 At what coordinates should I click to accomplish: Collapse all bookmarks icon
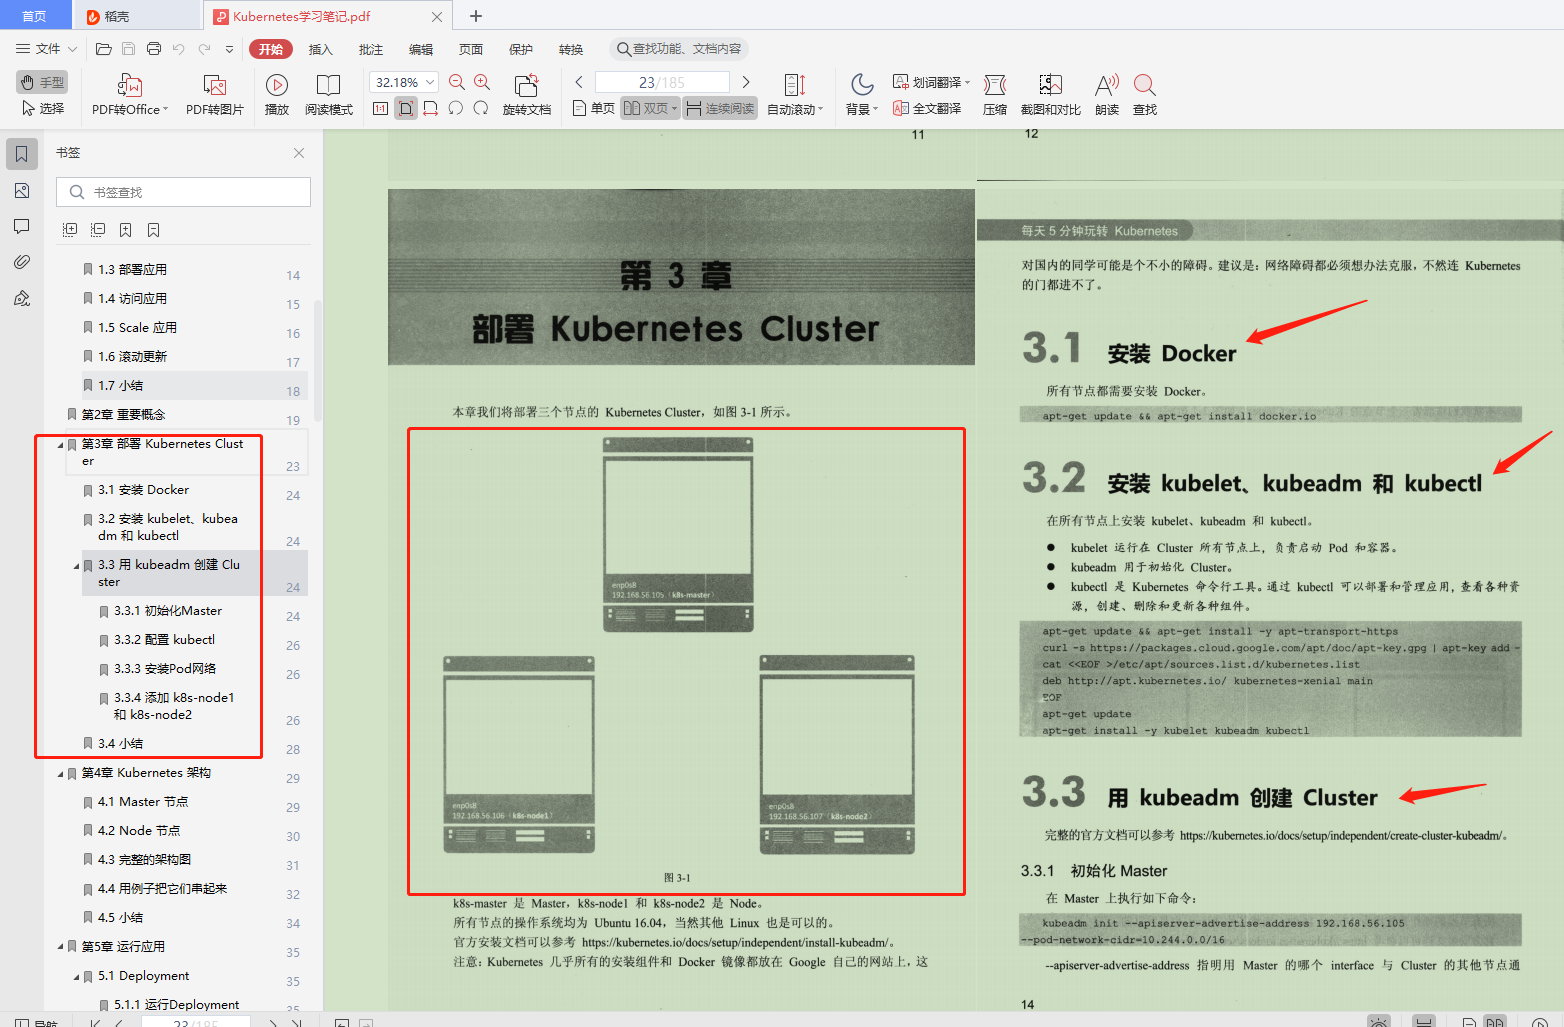click(98, 230)
